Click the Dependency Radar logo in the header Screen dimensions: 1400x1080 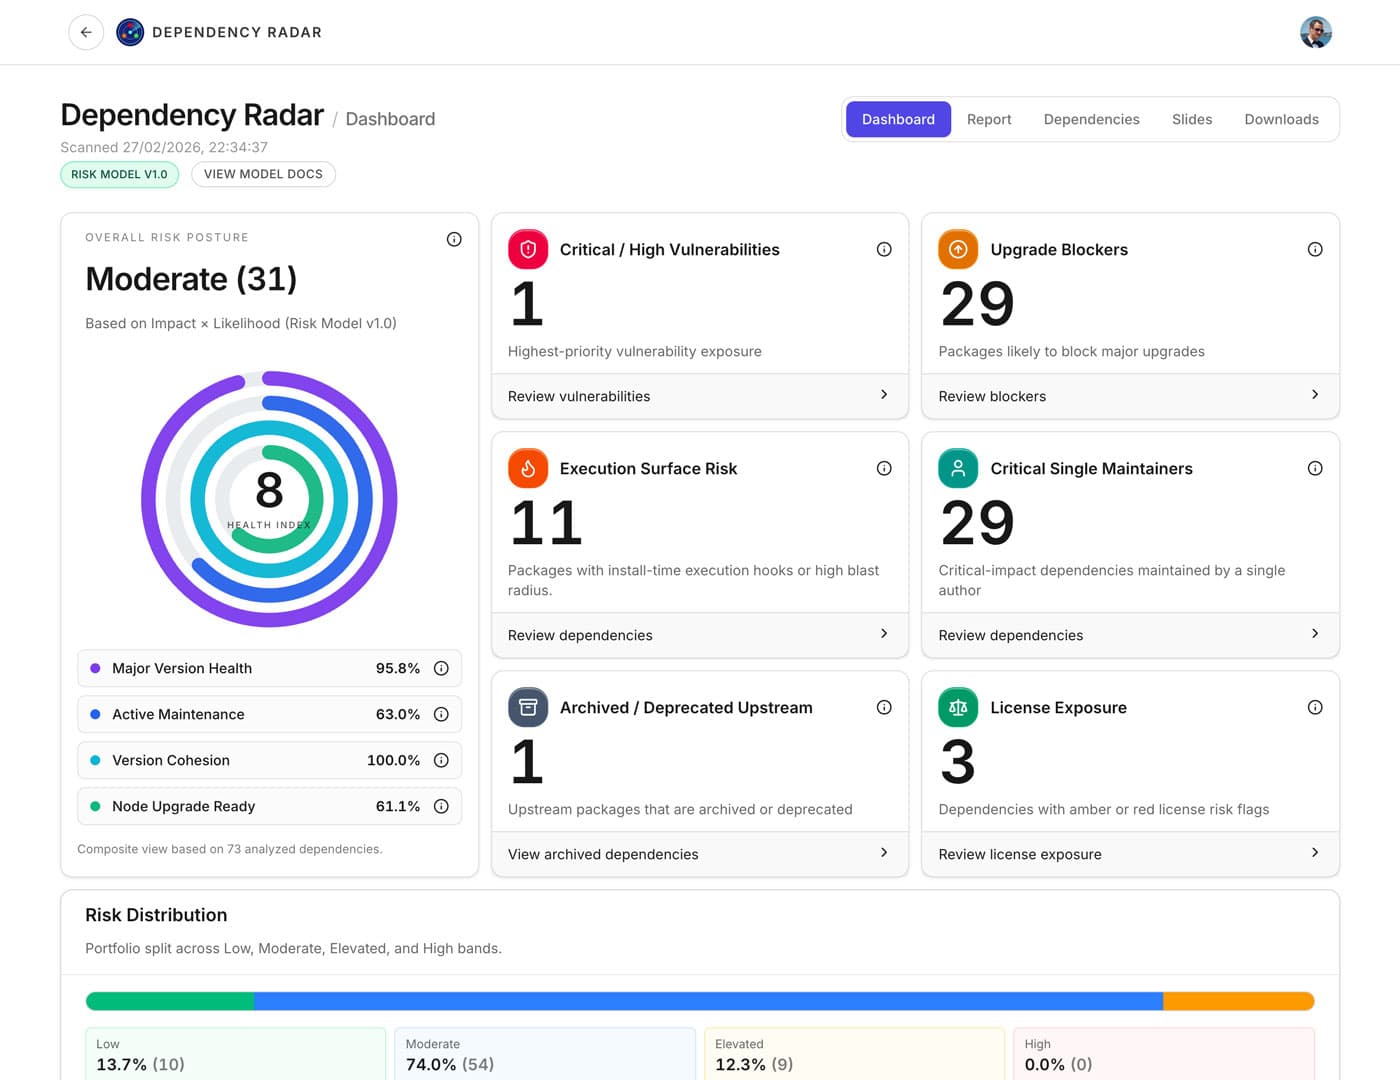[130, 31]
